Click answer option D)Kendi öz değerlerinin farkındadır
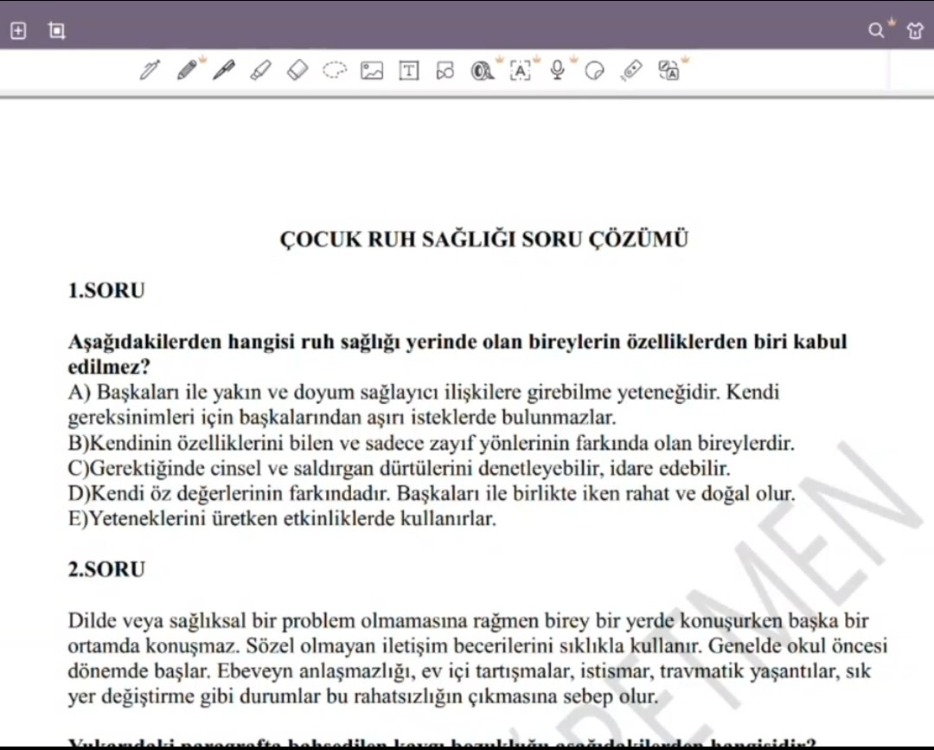This screenshot has width=934, height=750. (x=431, y=493)
